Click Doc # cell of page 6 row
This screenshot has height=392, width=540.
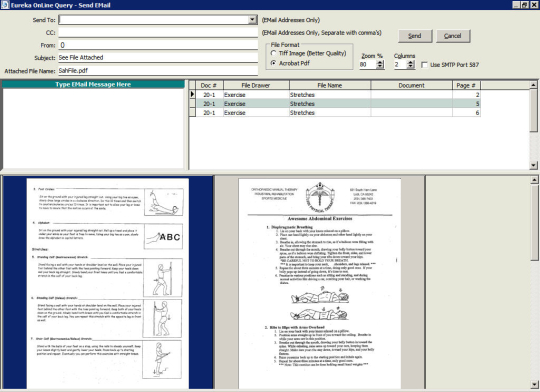[x=209, y=112]
